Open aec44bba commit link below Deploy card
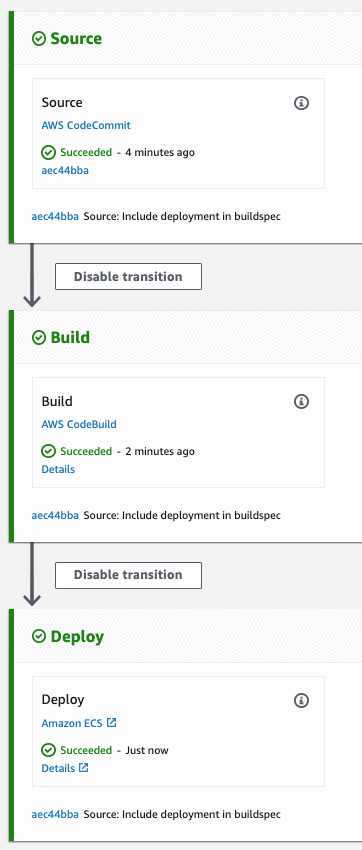This screenshot has height=850, width=362. 55,814
